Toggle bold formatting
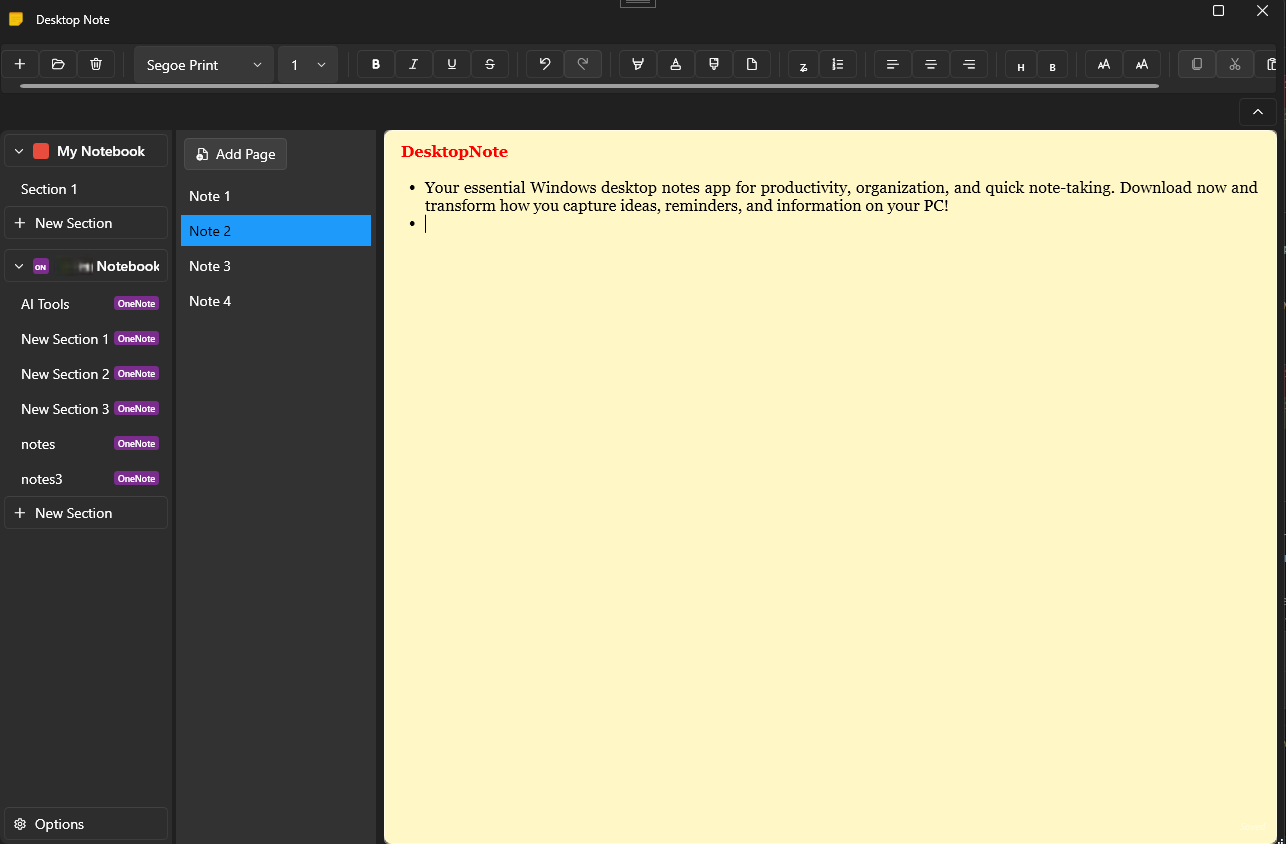The image size is (1286, 844). (376, 64)
